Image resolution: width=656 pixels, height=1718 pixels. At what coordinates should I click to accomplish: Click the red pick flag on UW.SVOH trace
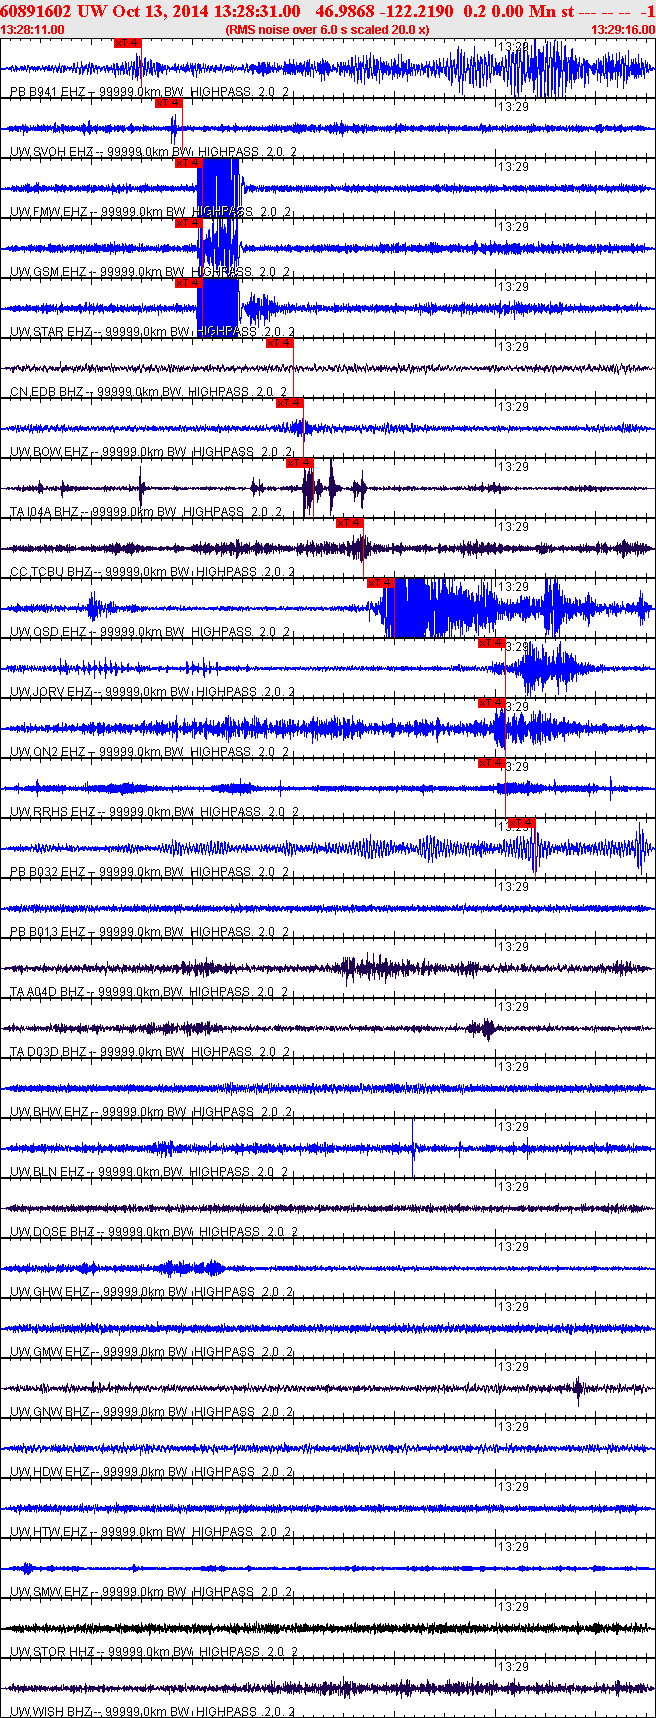click(168, 103)
